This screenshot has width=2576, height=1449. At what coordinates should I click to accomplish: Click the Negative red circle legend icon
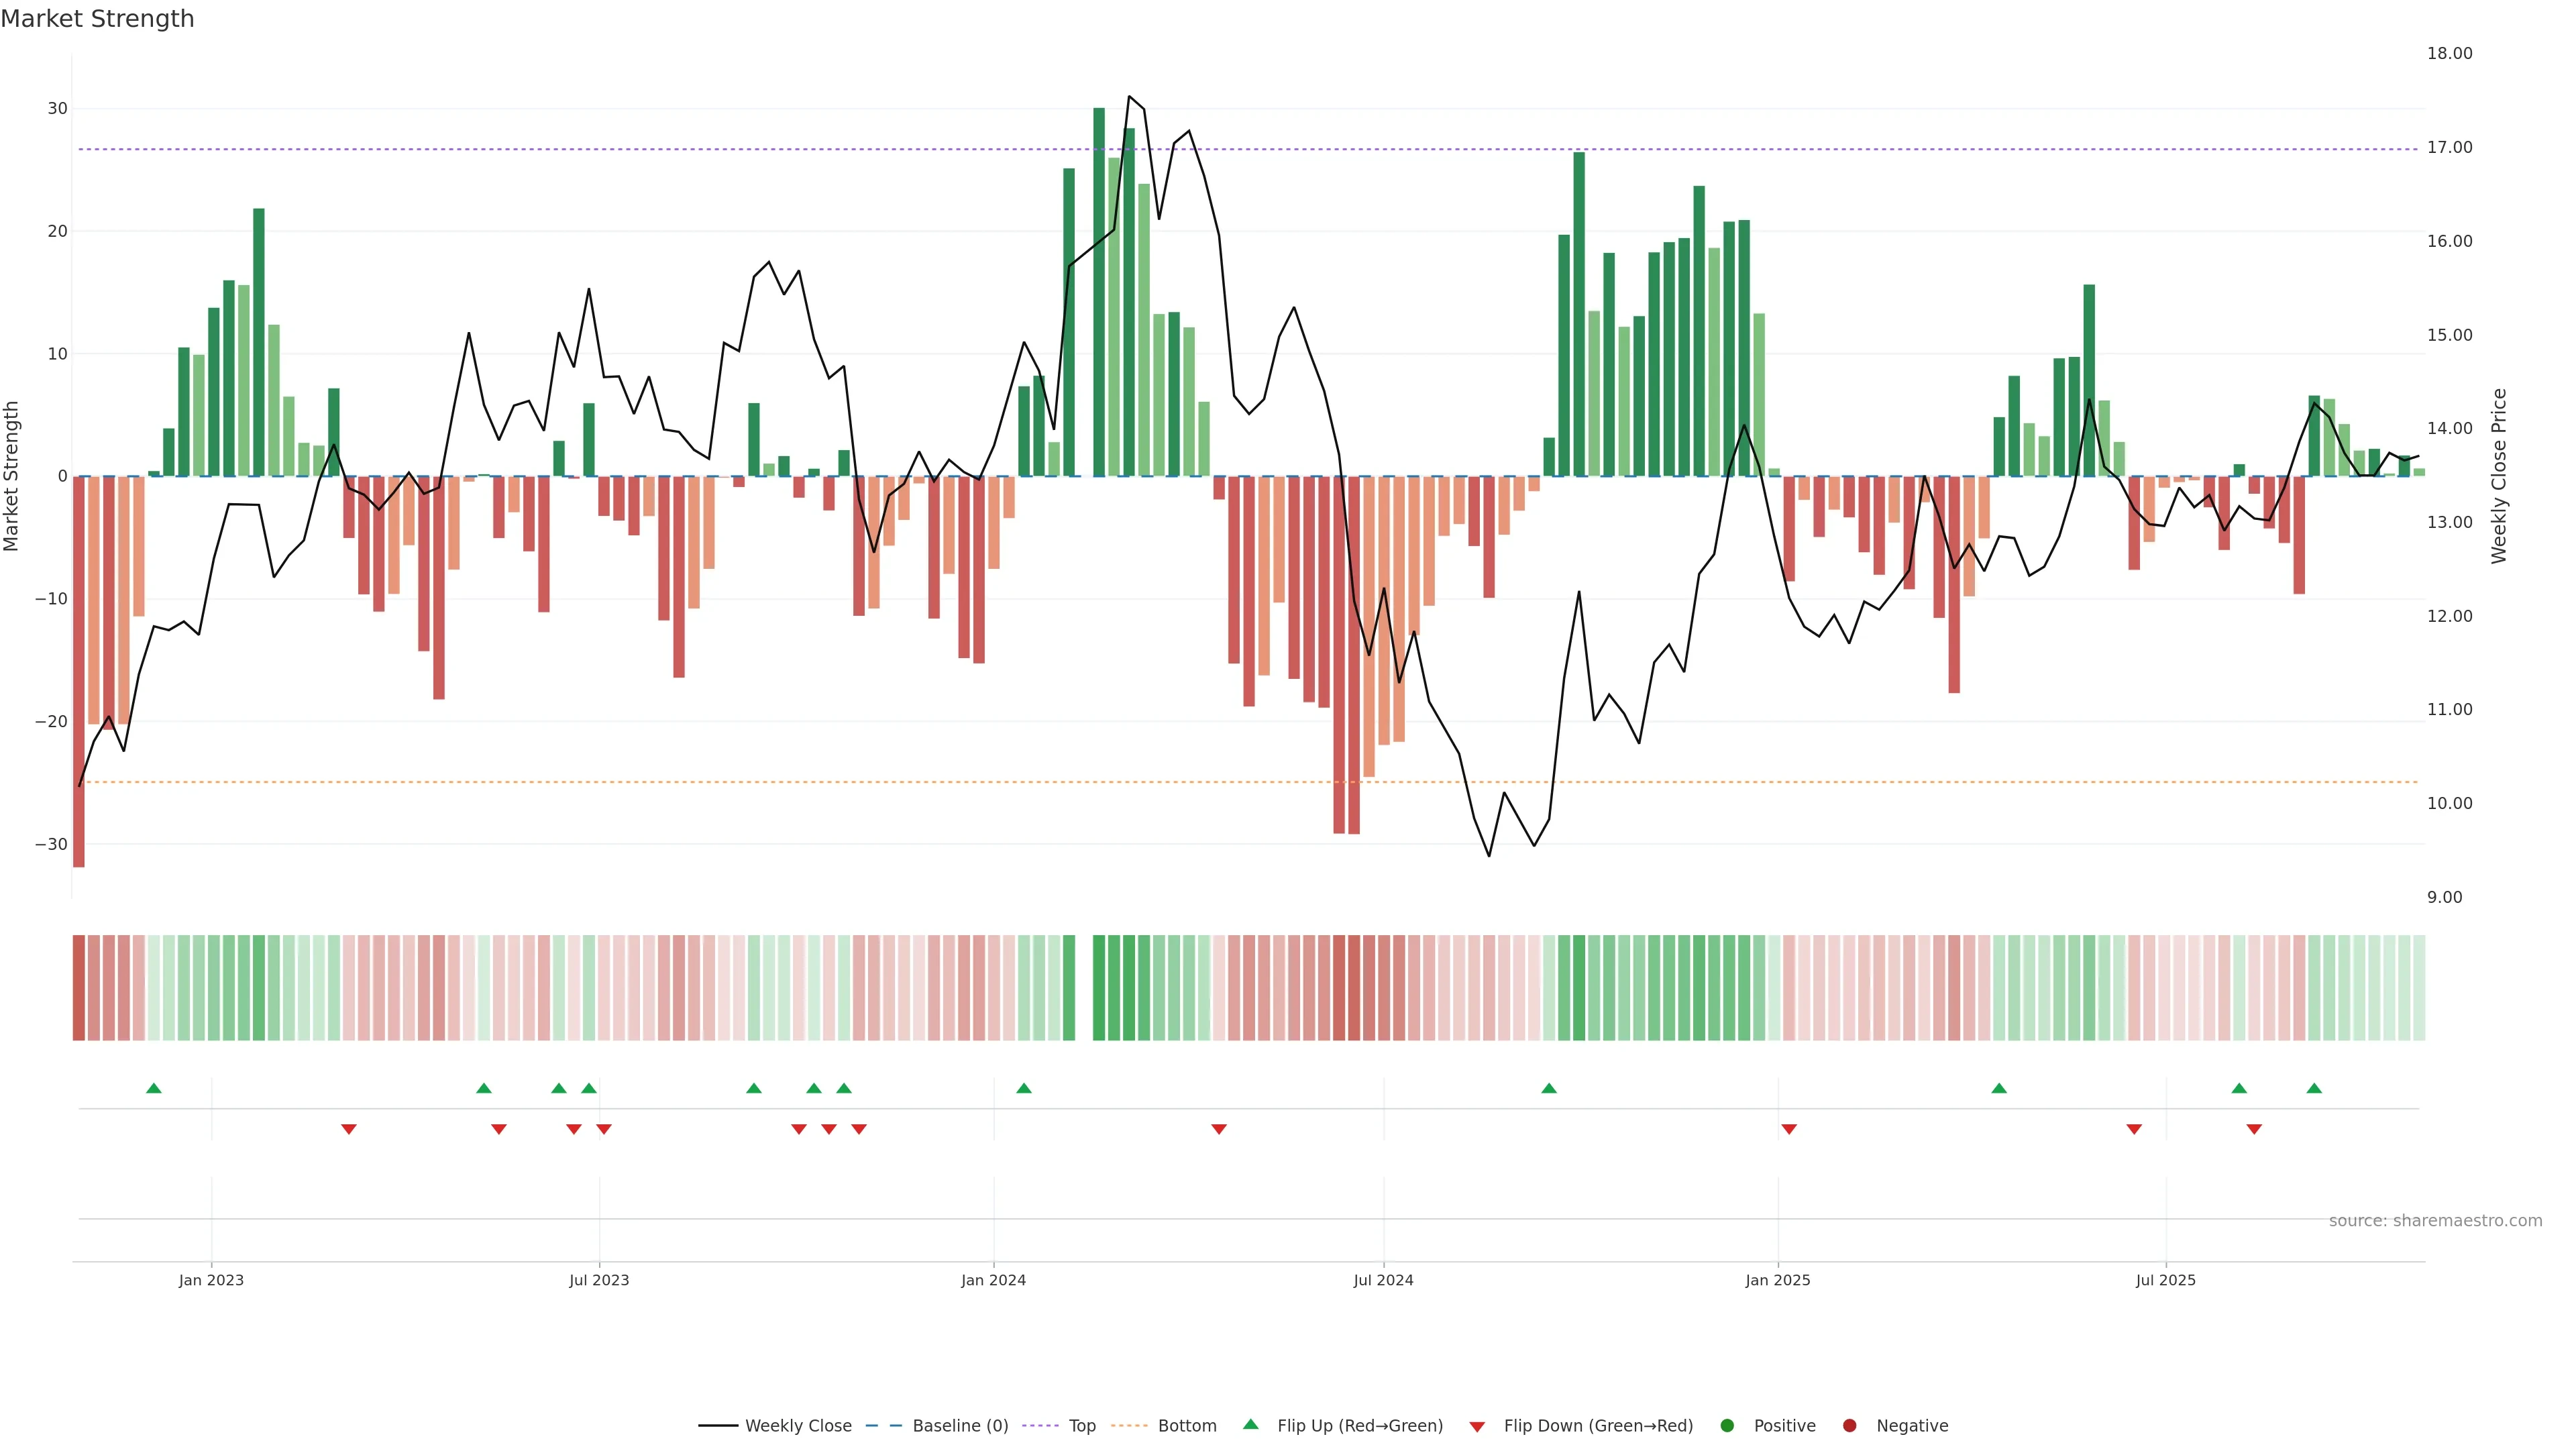(1849, 1425)
